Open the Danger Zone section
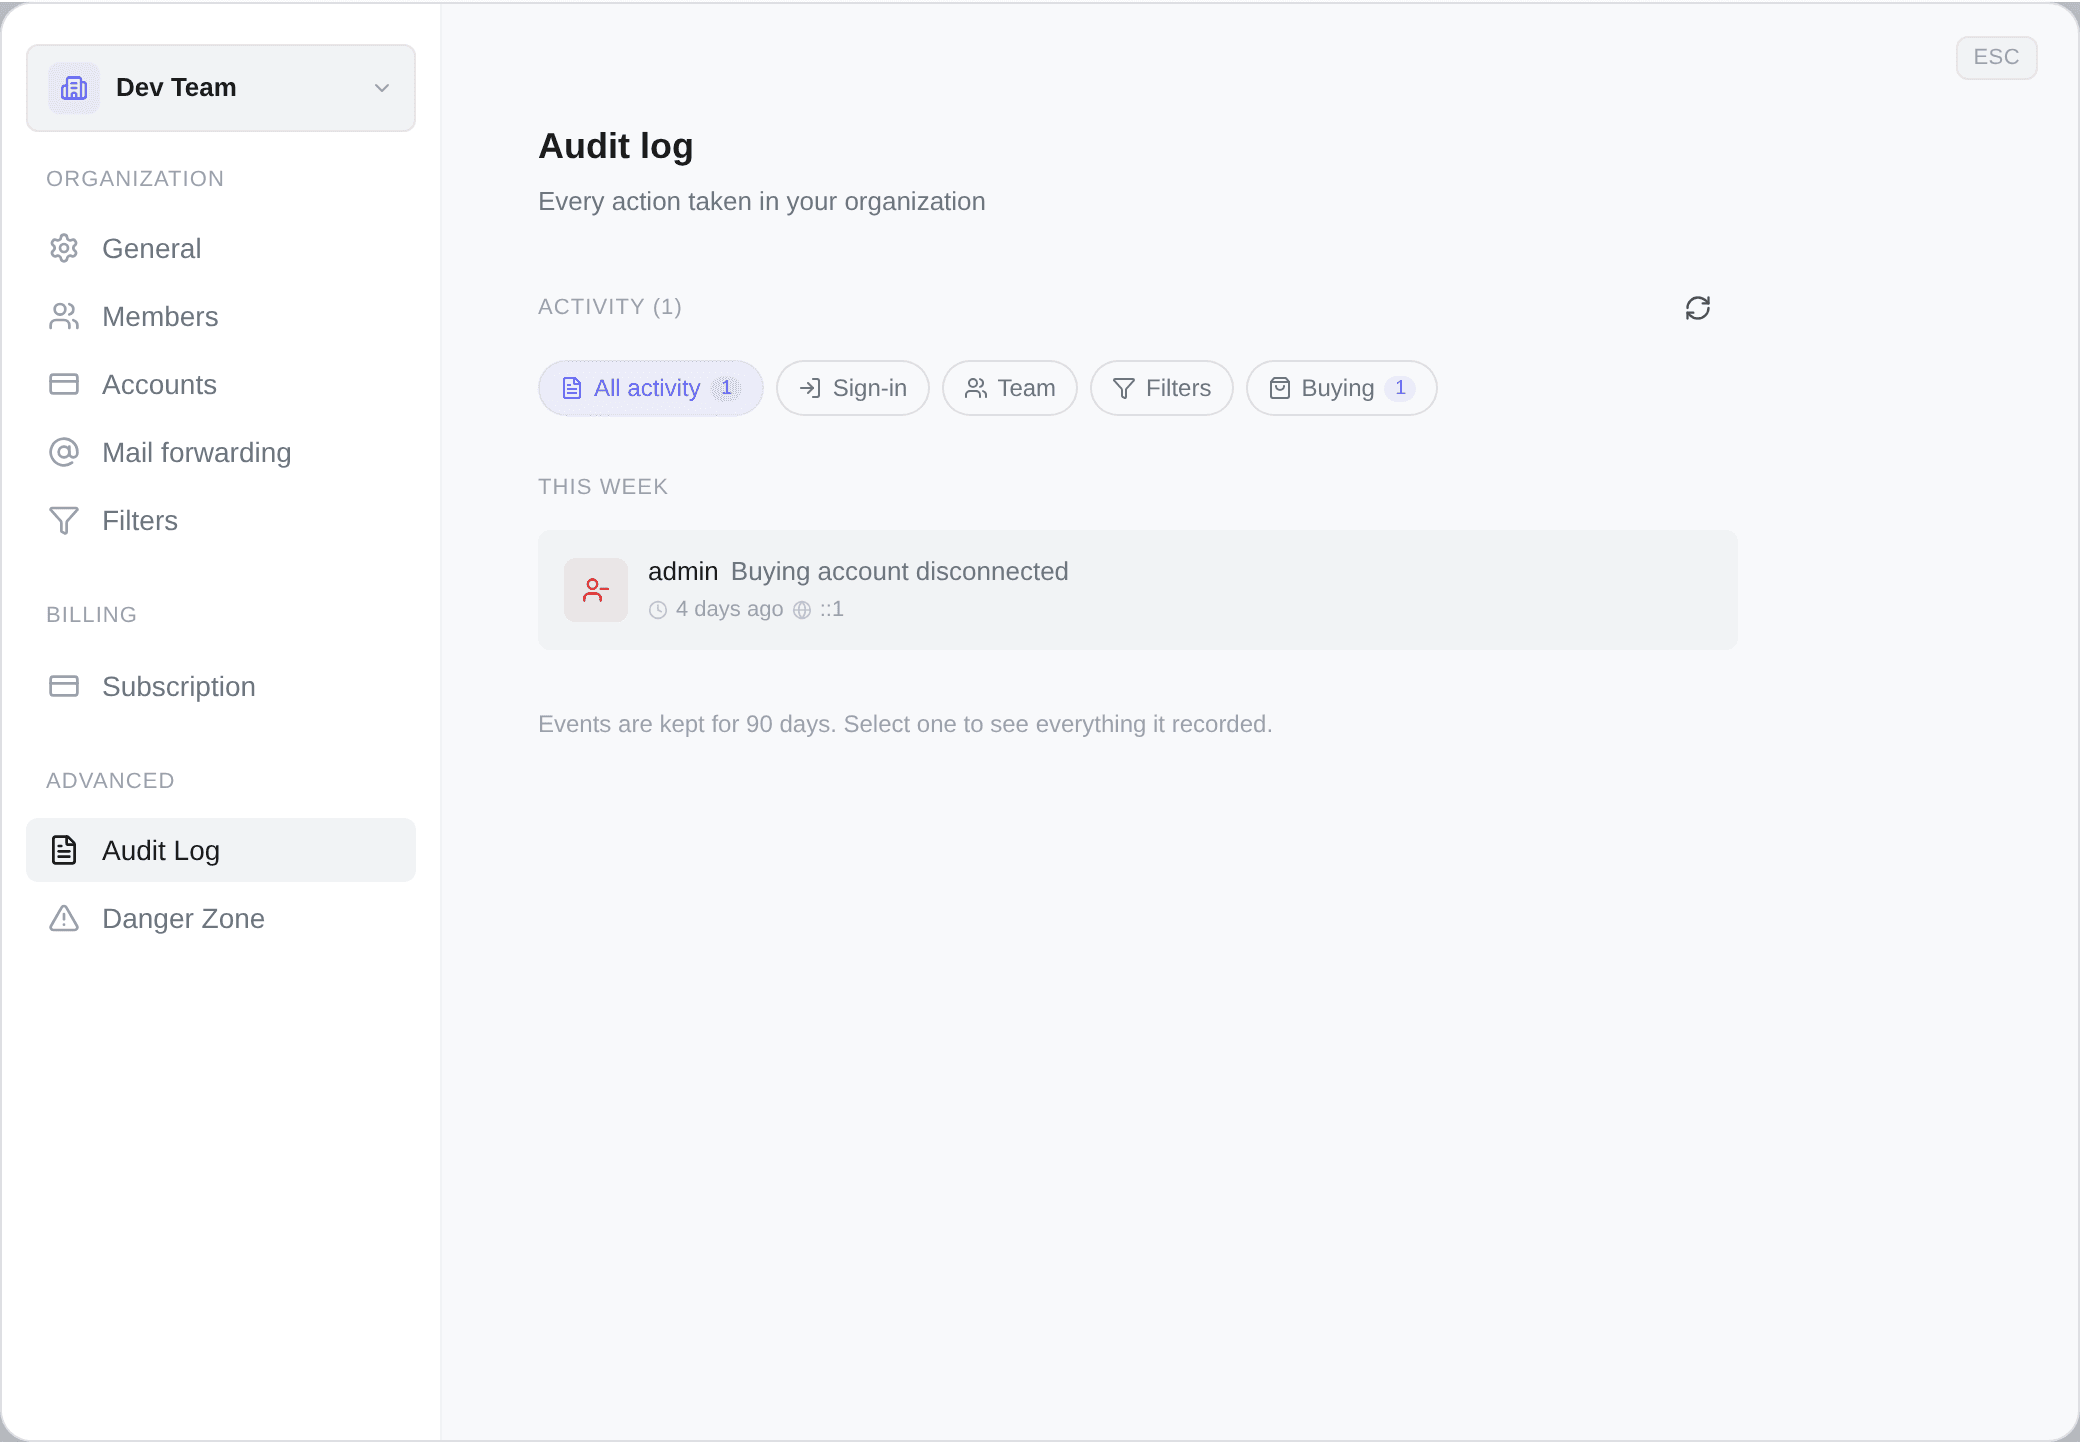 221,918
